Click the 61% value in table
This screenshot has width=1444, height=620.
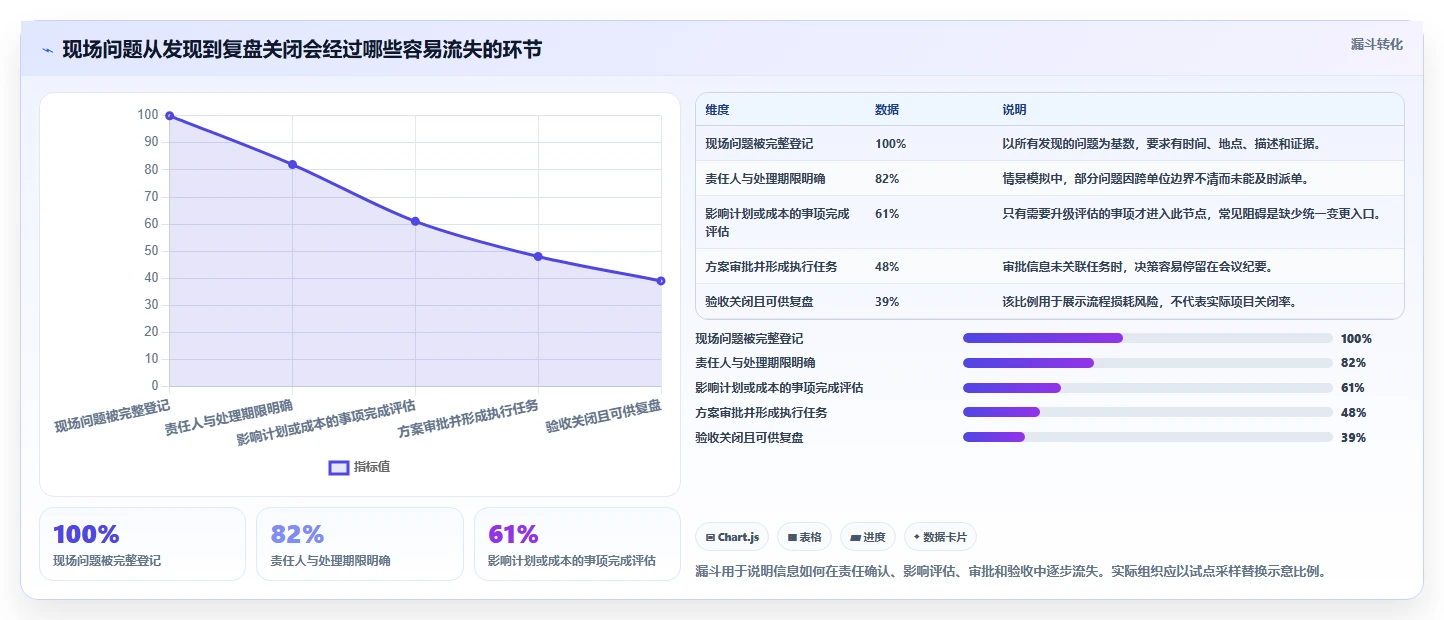[x=887, y=214]
